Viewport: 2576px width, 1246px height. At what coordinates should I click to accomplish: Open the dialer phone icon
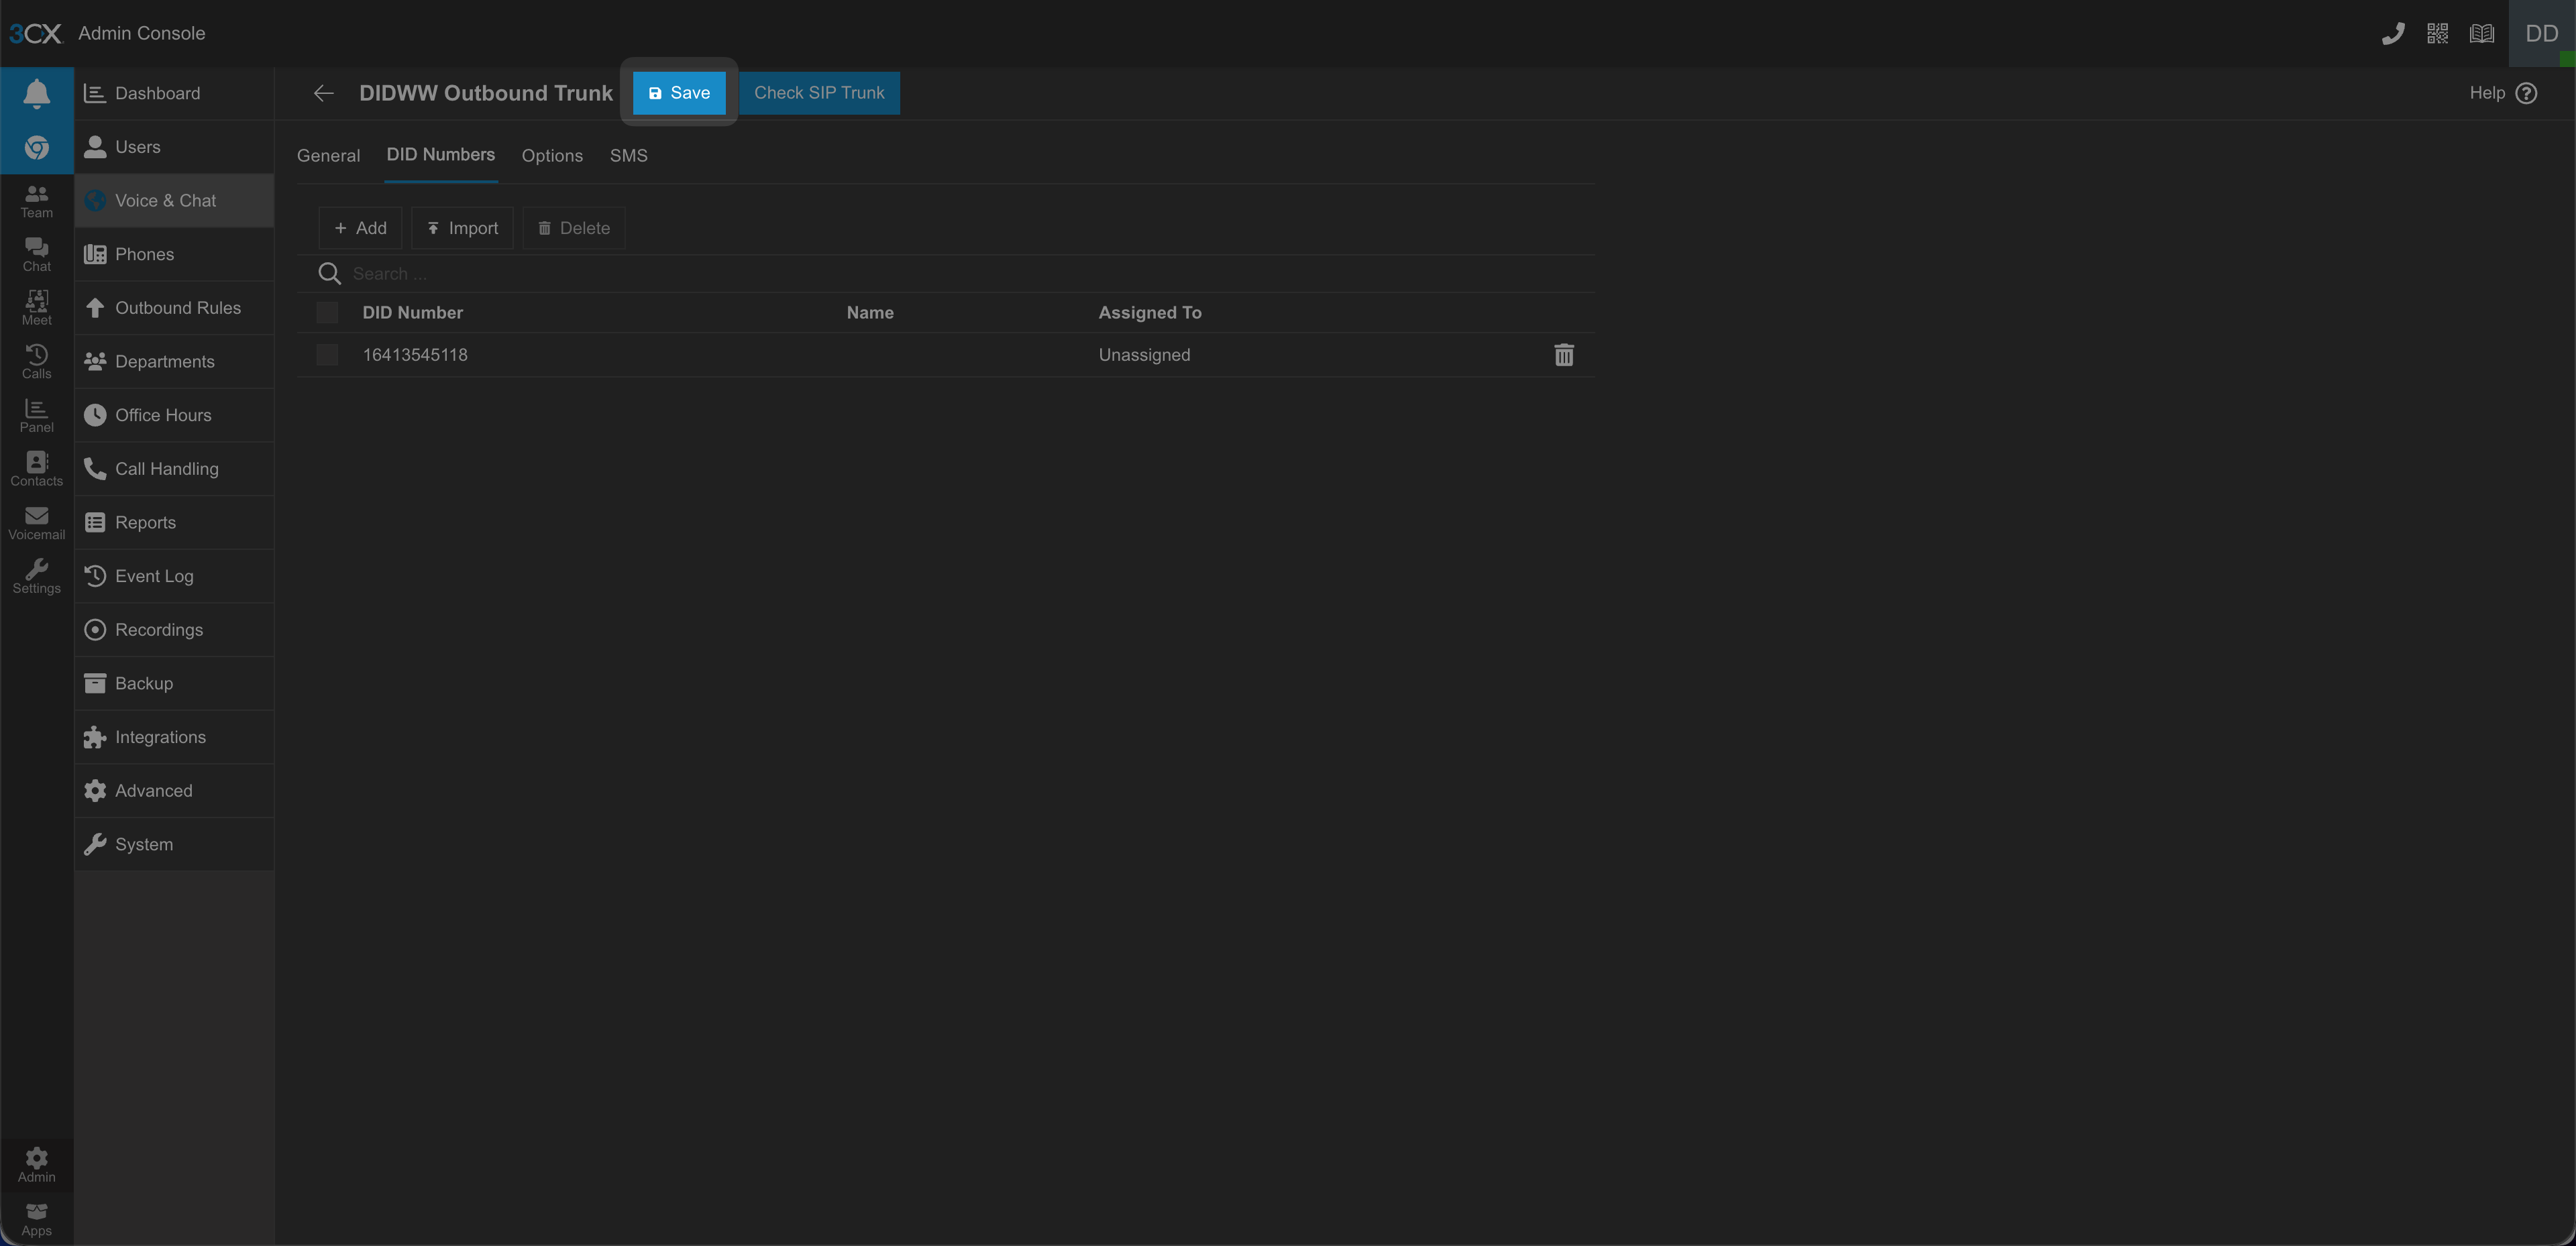[x=2392, y=34]
